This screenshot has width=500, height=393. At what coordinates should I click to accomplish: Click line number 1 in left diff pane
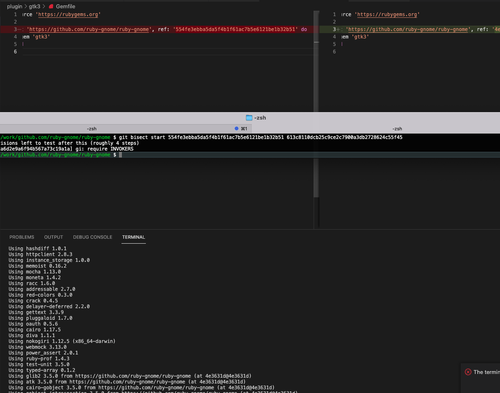click(x=15, y=14)
